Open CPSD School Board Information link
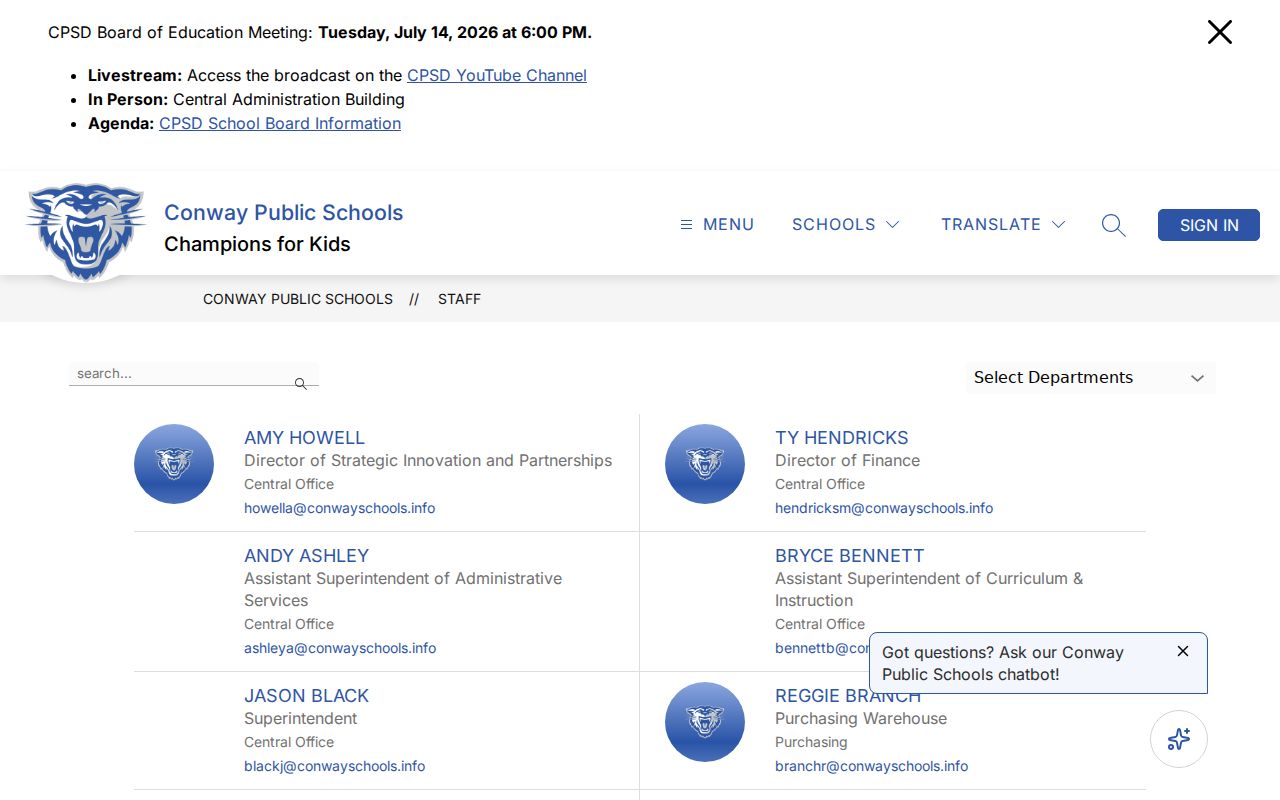 (x=280, y=123)
